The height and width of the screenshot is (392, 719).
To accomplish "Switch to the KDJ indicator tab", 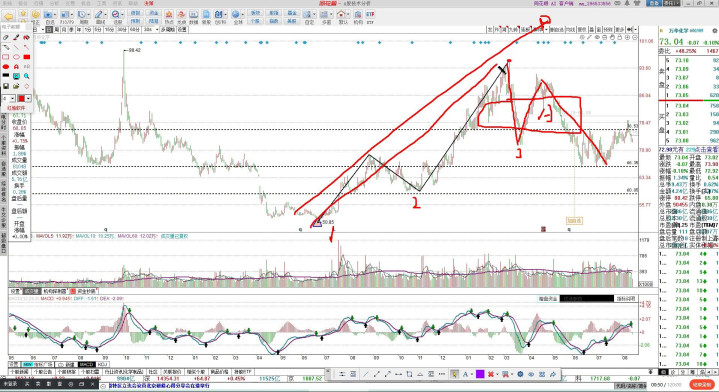I will pos(103,364).
